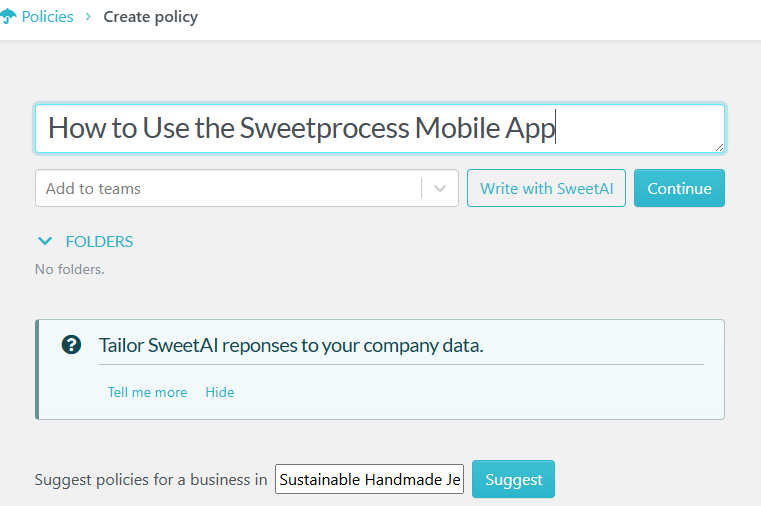Screen dimensions: 761x506
Task: Click the business type input field
Action: click(369, 479)
